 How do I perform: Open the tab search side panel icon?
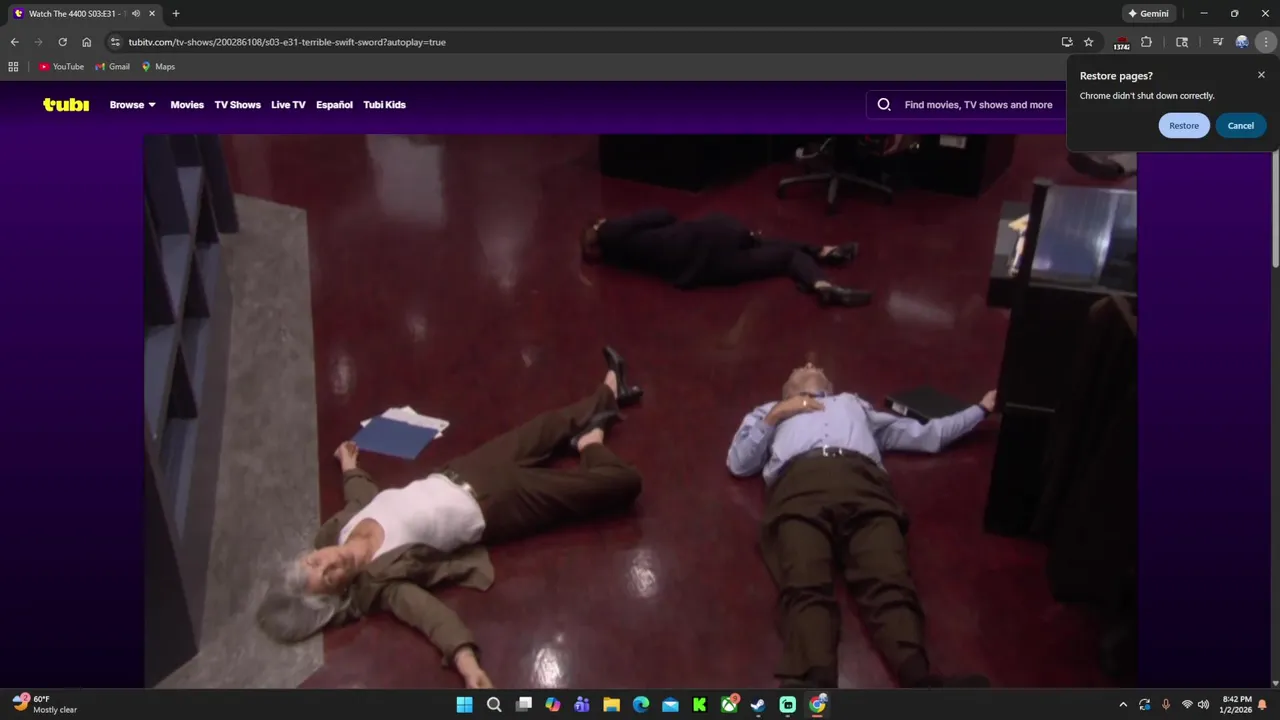(x=1182, y=42)
